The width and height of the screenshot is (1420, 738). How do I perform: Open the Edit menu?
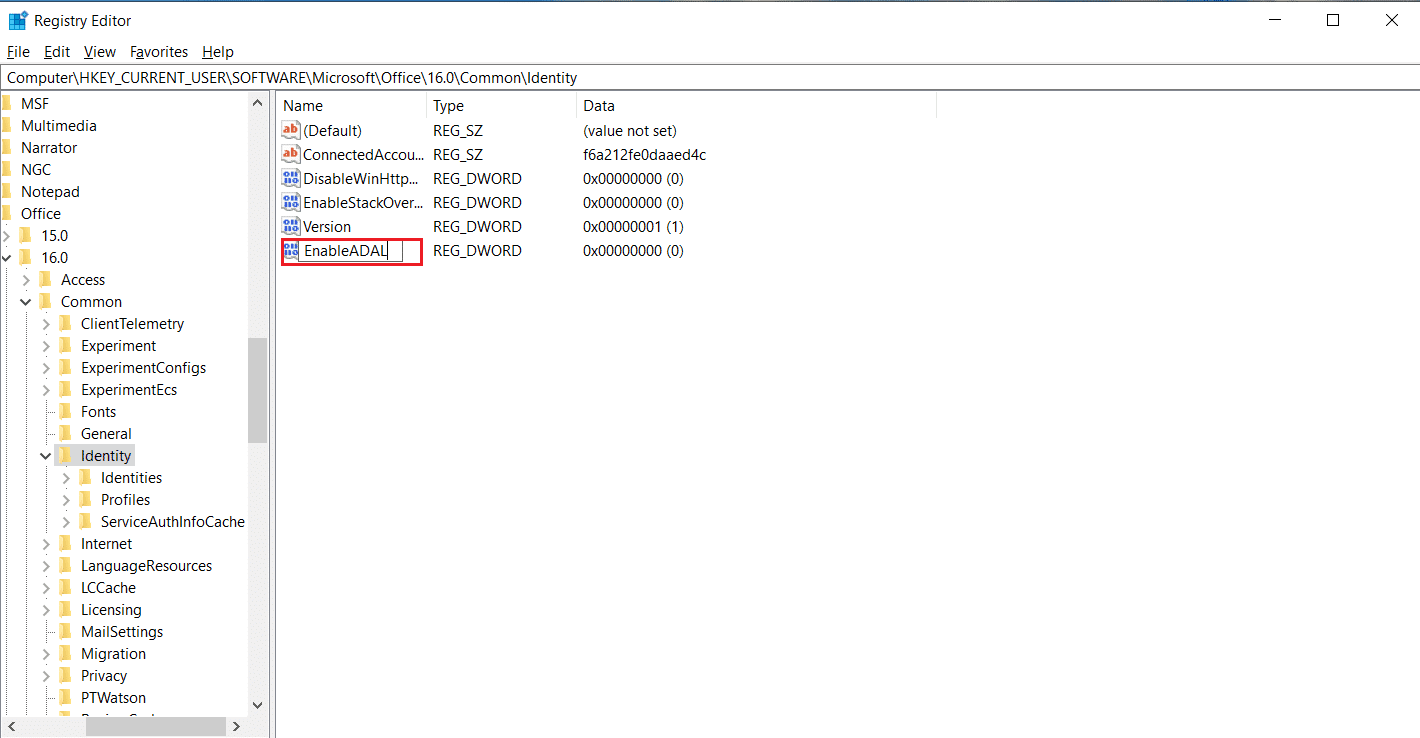pyautogui.click(x=57, y=52)
